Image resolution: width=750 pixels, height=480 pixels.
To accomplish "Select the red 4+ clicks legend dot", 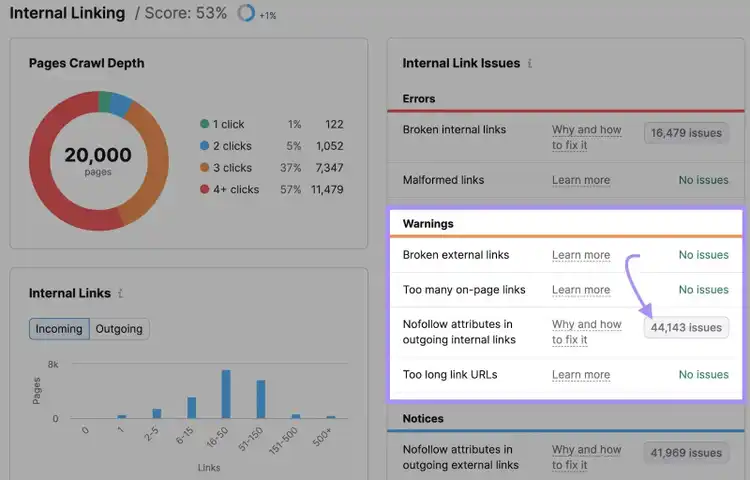I will pyautogui.click(x=204, y=189).
